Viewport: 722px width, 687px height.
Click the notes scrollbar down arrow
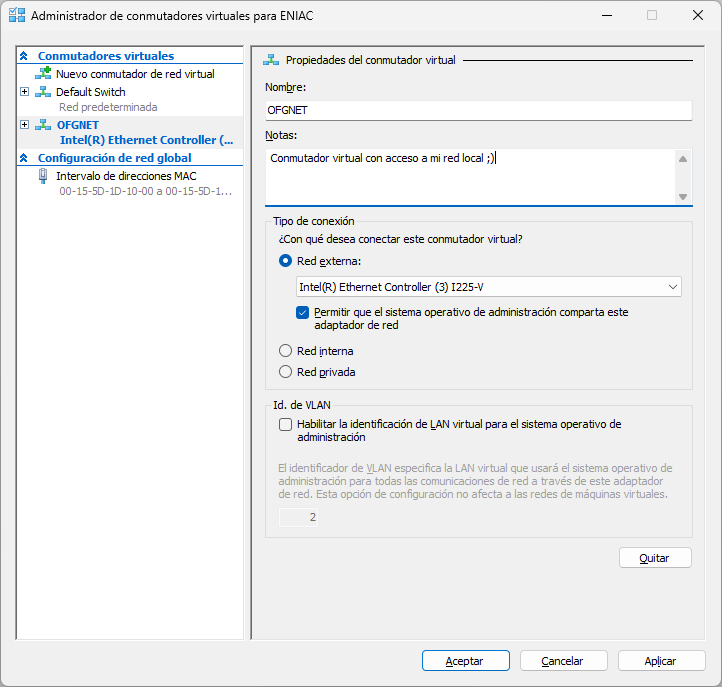tap(683, 197)
